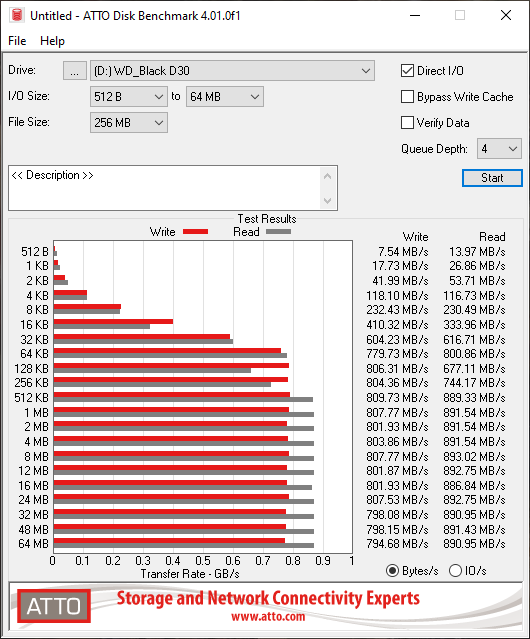
Task: Click the red Write legend swatch
Action: [x=196, y=231]
